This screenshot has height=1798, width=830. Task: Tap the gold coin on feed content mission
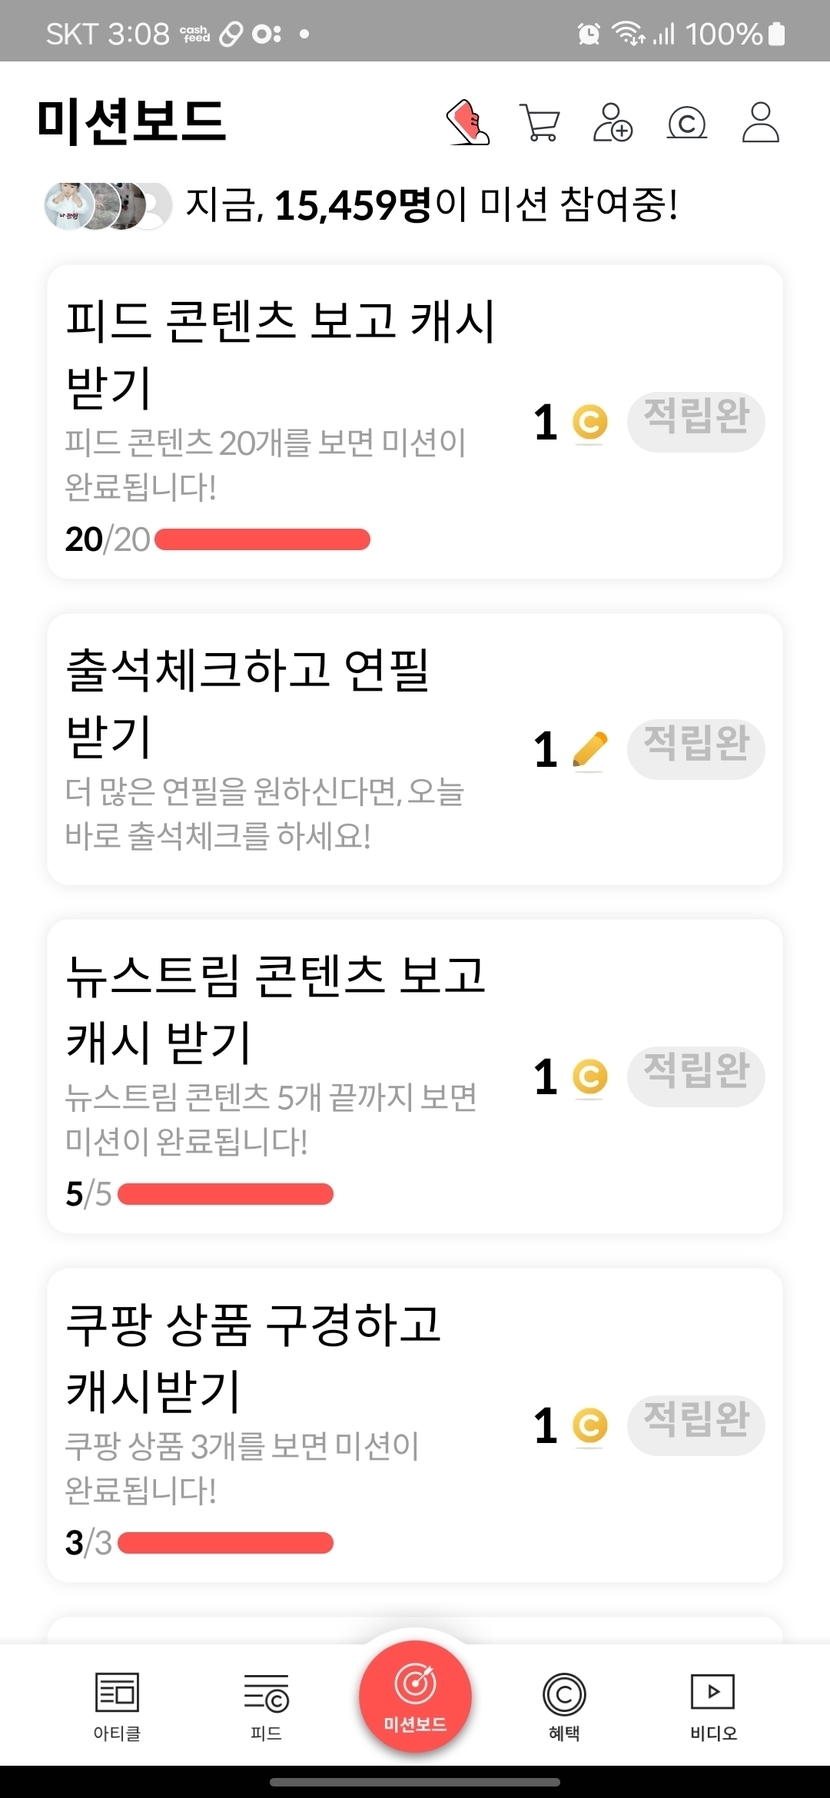pyautogui.click(x=590, y=422)
